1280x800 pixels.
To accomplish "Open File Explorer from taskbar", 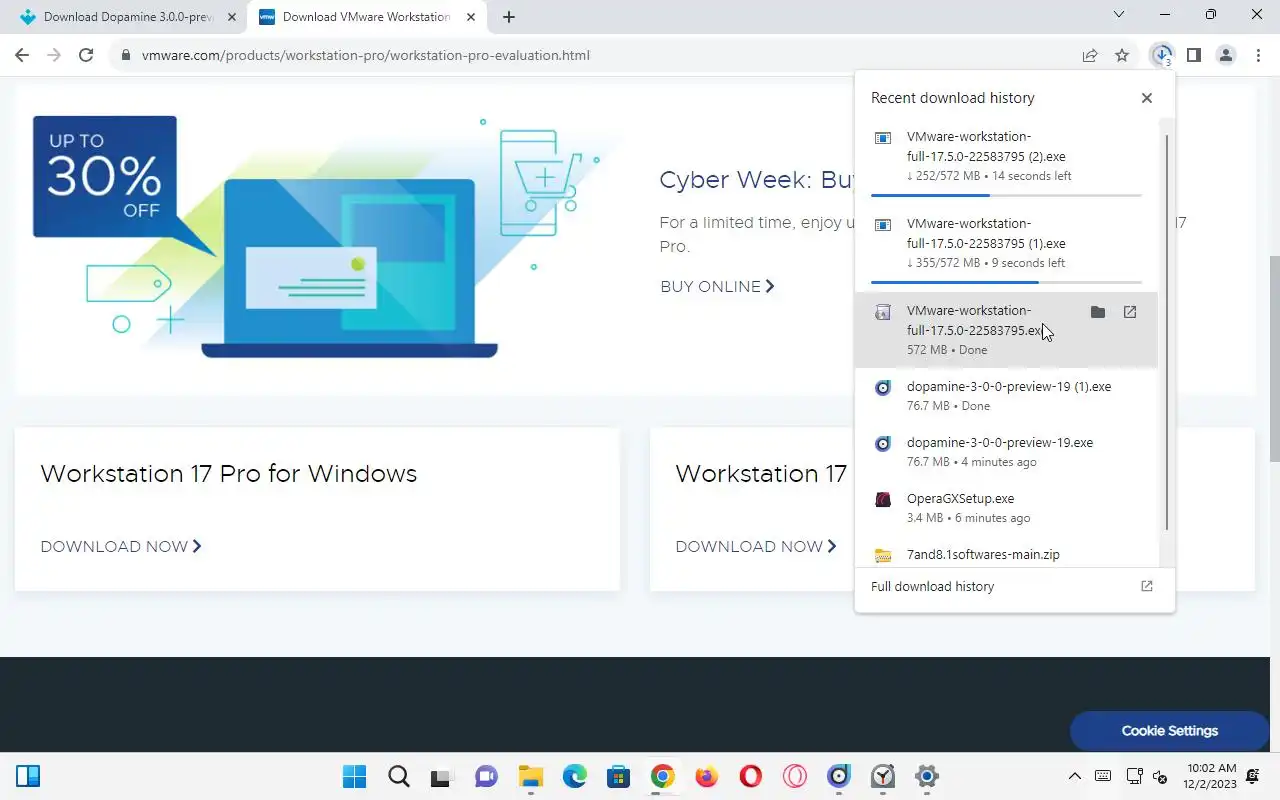I will tap(531, 776).
